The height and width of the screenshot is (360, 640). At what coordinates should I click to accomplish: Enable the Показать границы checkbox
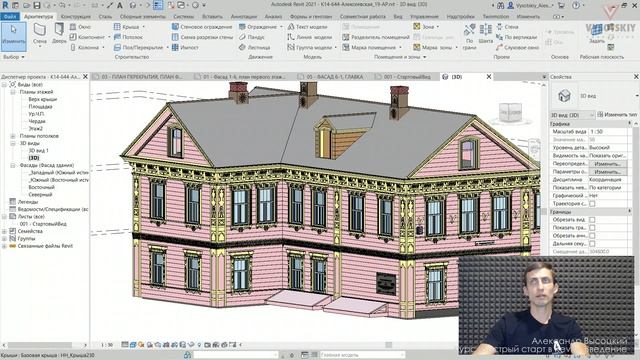coord(592,228)
